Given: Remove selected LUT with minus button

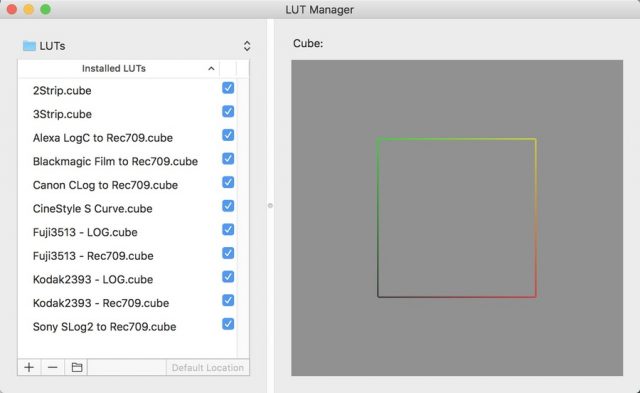Looking at the screenshot, I should 53,367.
